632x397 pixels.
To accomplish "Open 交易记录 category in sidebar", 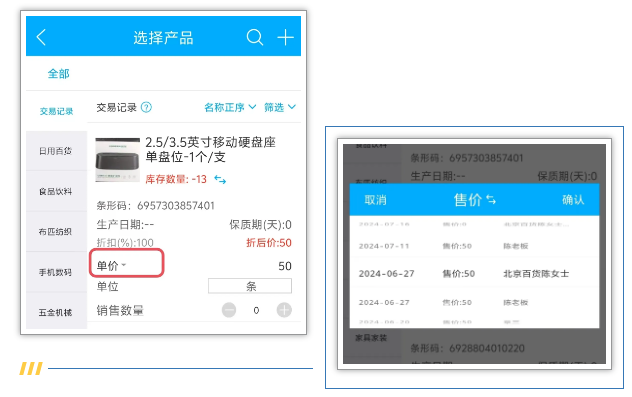I will coord(56,111).
